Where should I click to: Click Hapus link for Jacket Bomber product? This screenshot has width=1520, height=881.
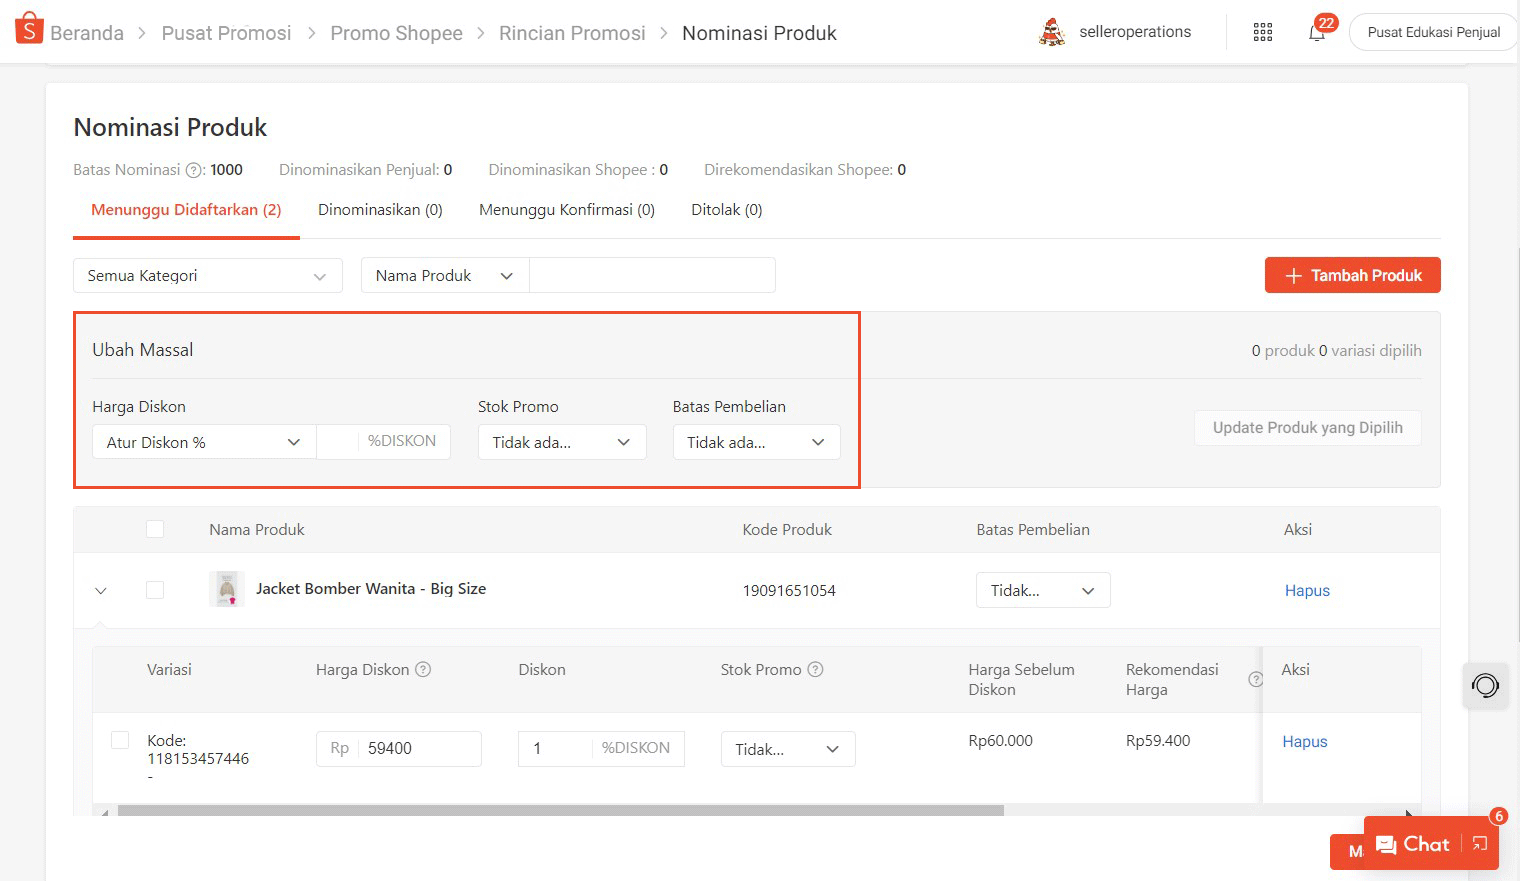[x=1307, y=591]
